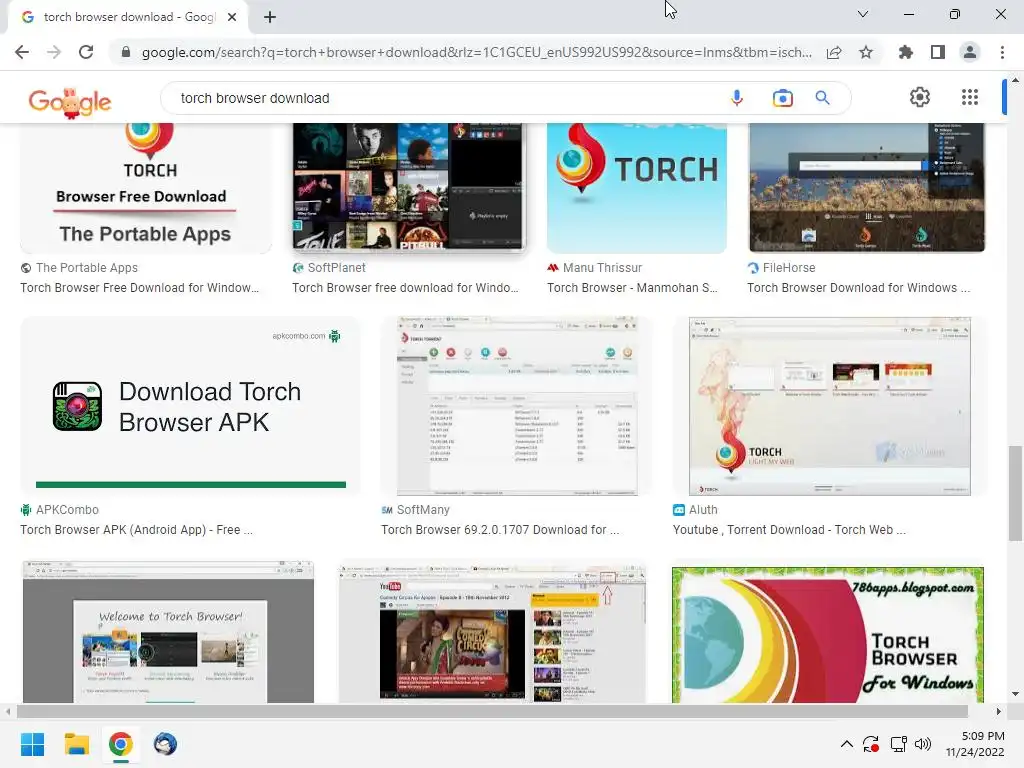Start voice search with the microphone
Image resolution: width=1024 pixels, height=768 pixels.
point(737,98)
